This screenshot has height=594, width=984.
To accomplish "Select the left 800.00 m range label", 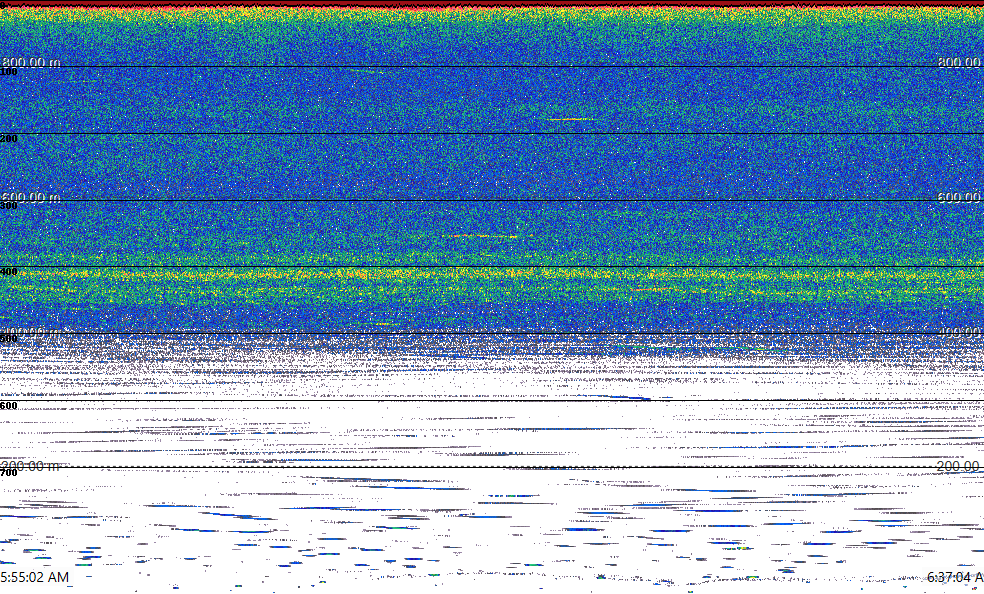I will coord(31,62).
